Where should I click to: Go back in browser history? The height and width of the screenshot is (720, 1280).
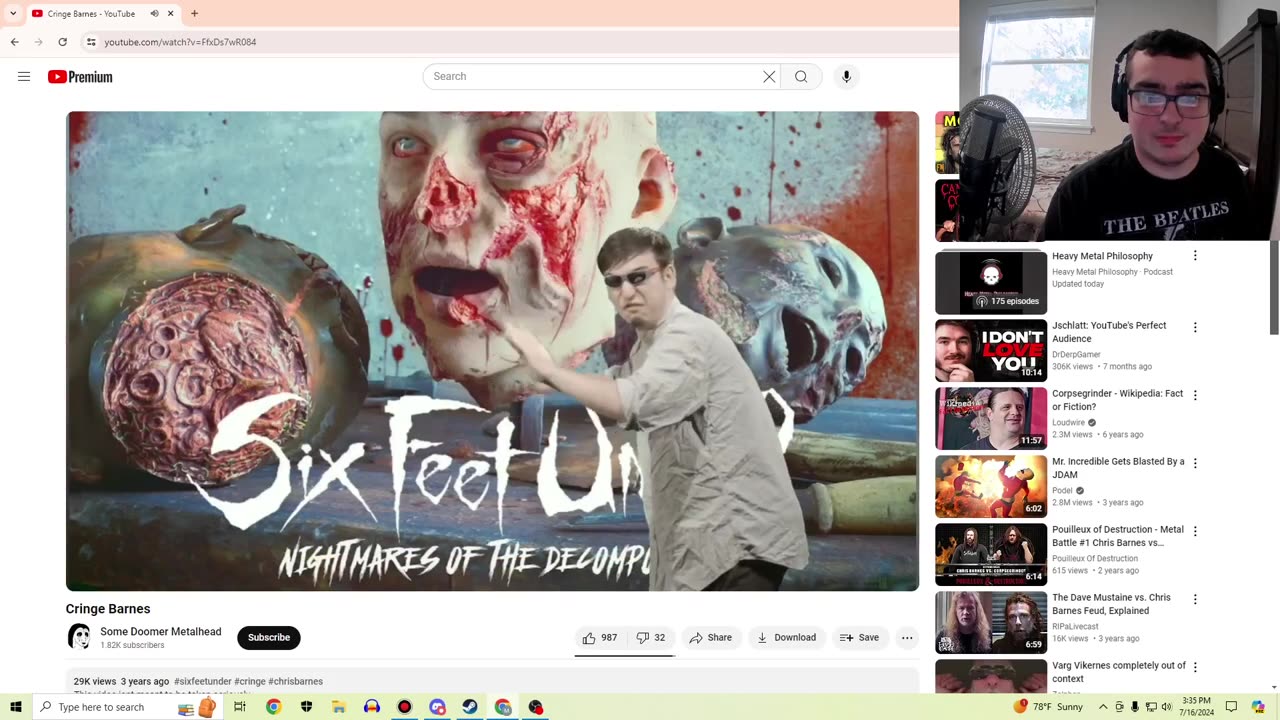tap(14, 42)
